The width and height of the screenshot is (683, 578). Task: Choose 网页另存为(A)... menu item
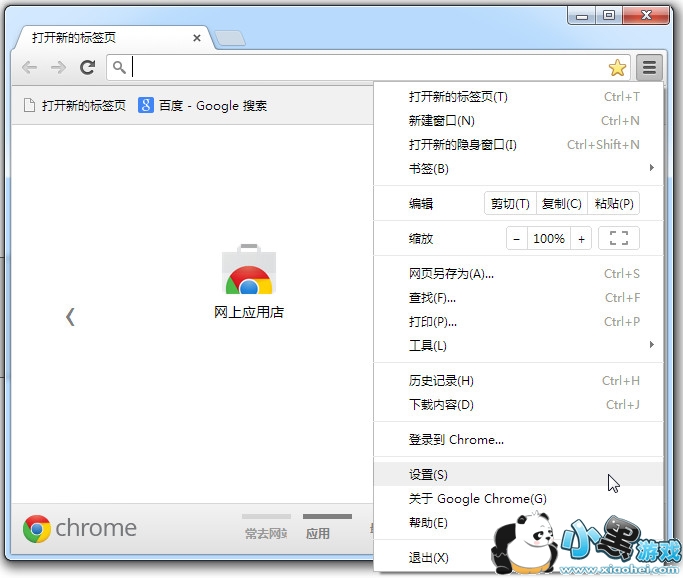pos(518,274)
